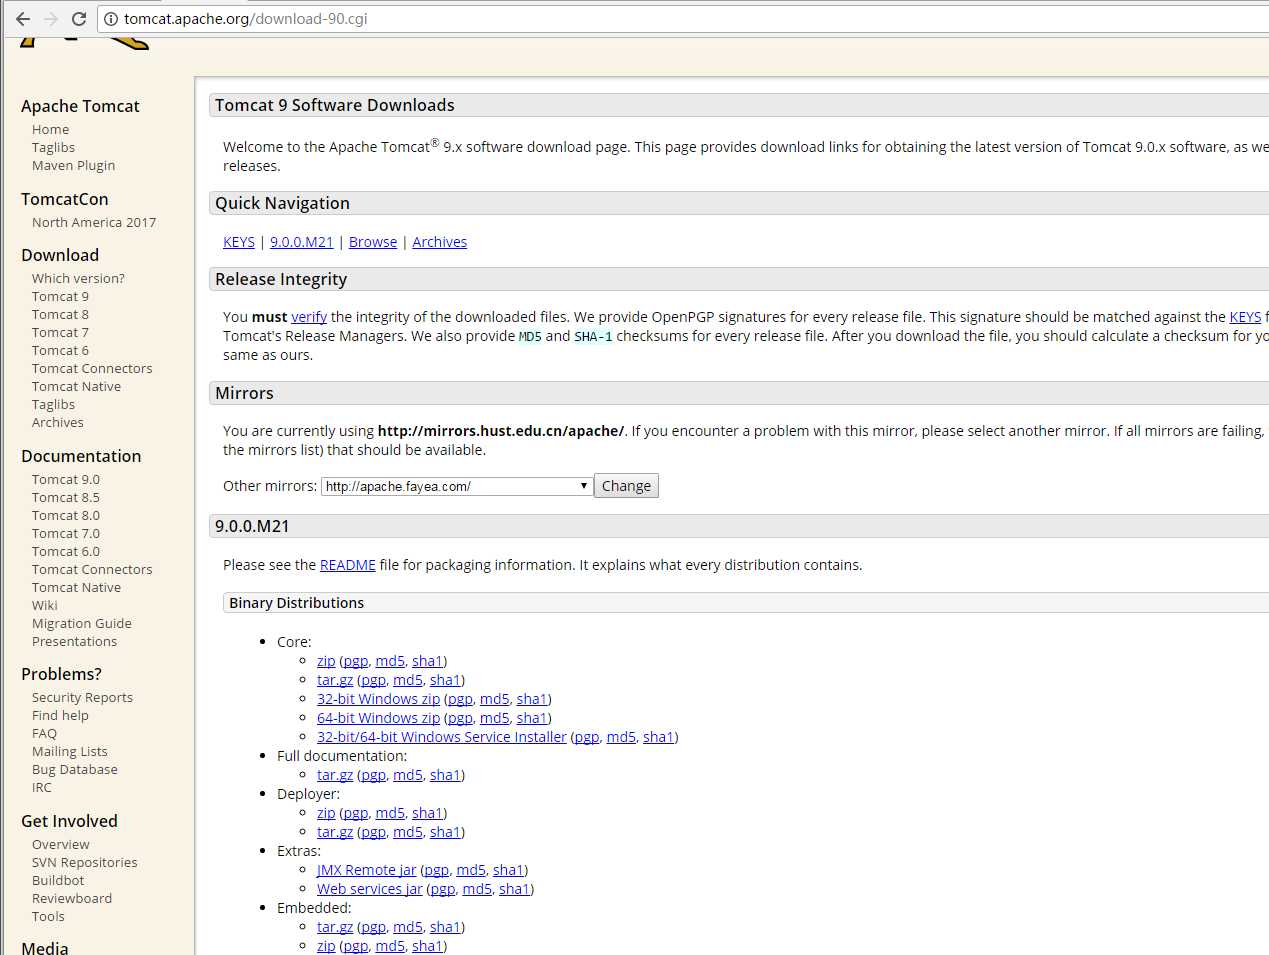
Task: Open Buildbot in sidebar
Action: [x=58, y=881]
